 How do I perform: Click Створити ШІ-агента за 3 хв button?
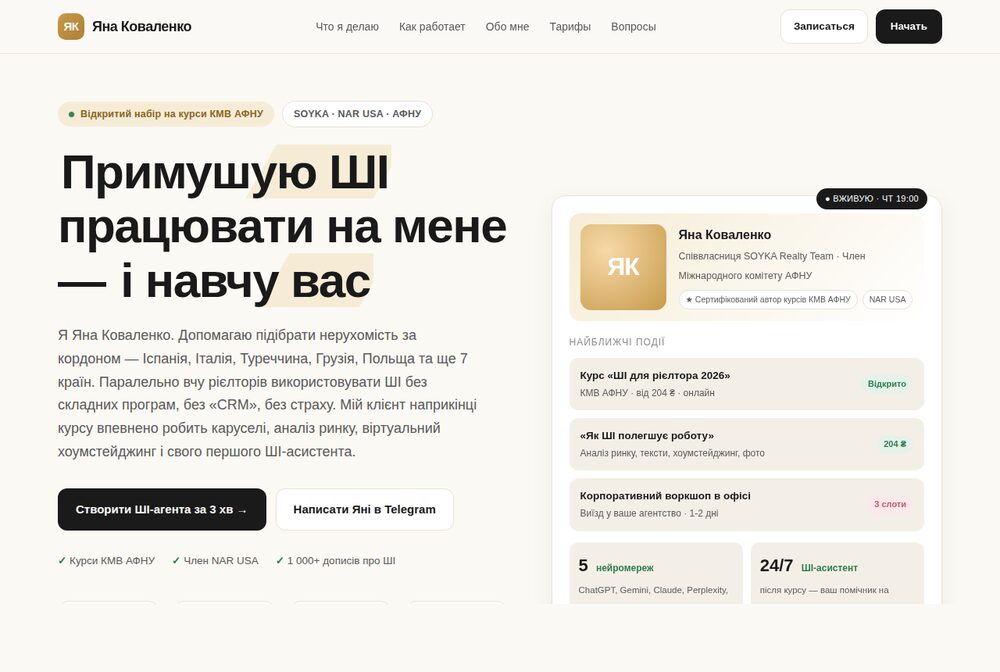point(162,509)
